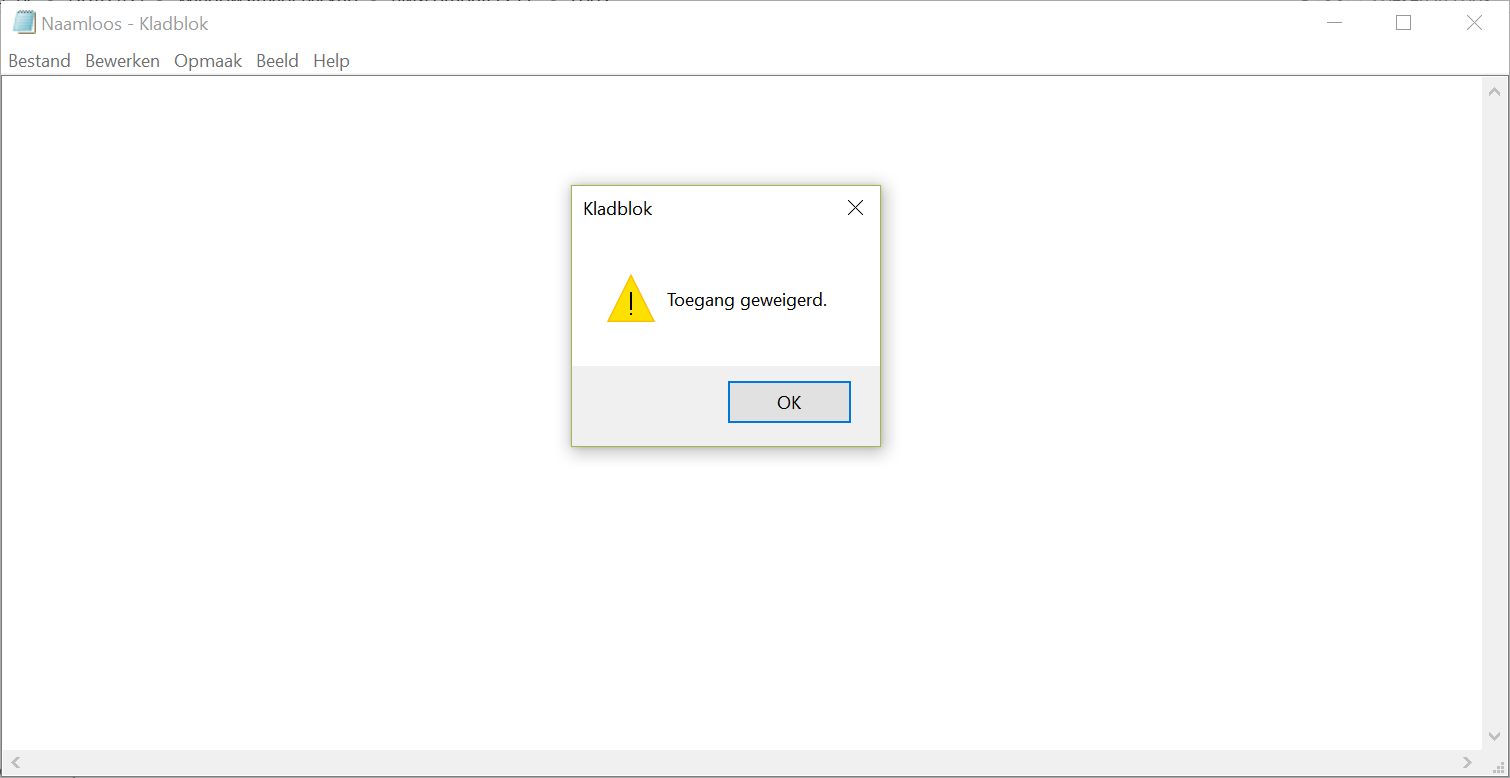Image resolution: width=1510 pixels, height=778 pixels.
Task: Click the horizontal scrollbar's left arrow
Action: pyautogui.click(x=15, y=762)
